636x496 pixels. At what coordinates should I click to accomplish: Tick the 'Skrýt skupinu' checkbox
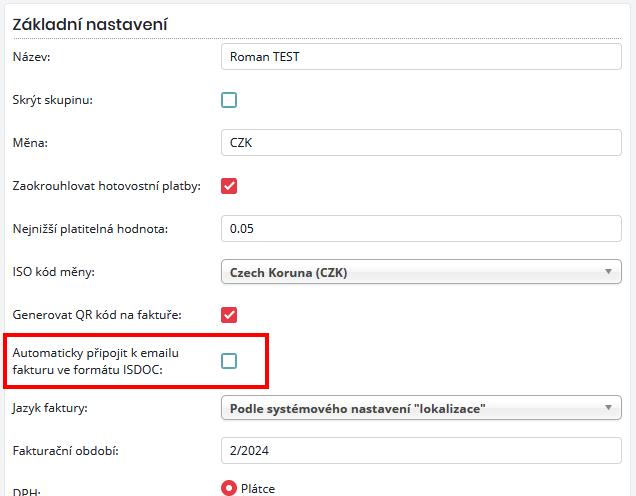coord(229,100)
